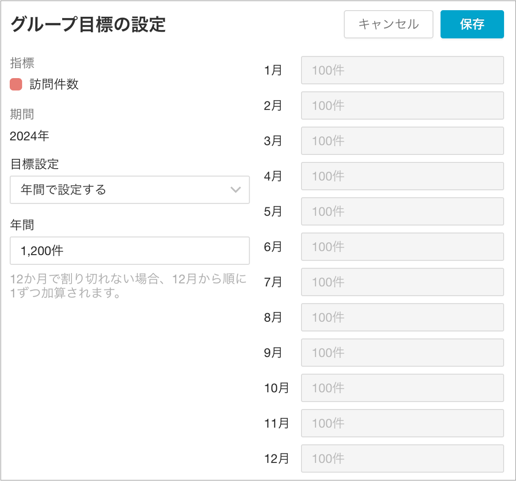This screenshot has width=516, height=481.
Task: Select the 2月 target field
Action: (x=402, y=106)
